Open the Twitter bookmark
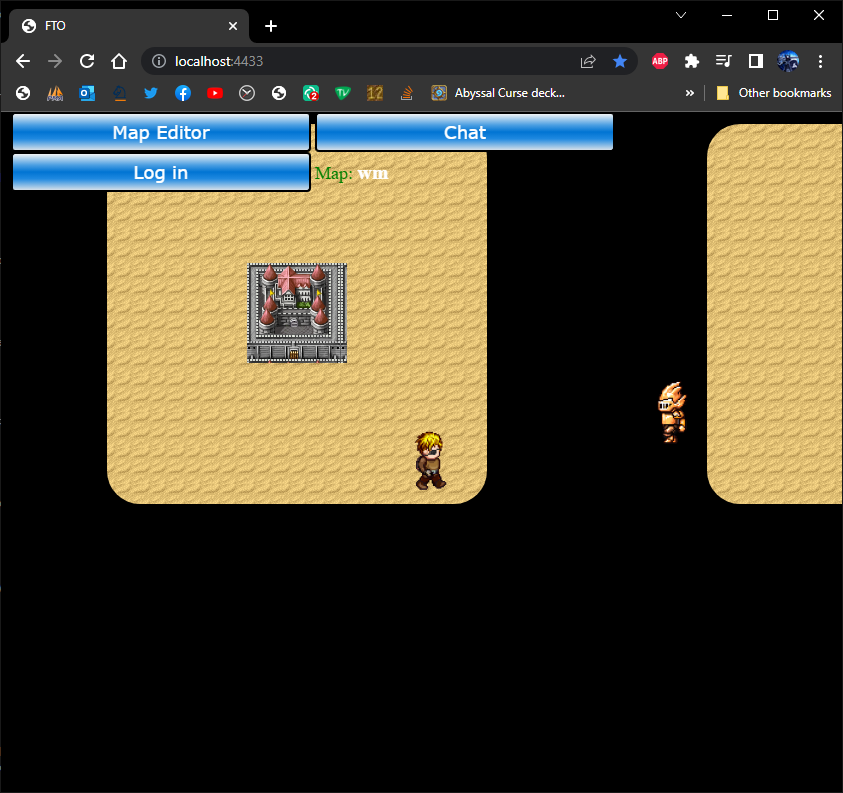Image resolution: width=843 pixels, height=793 pixels. tap(151, 93)
